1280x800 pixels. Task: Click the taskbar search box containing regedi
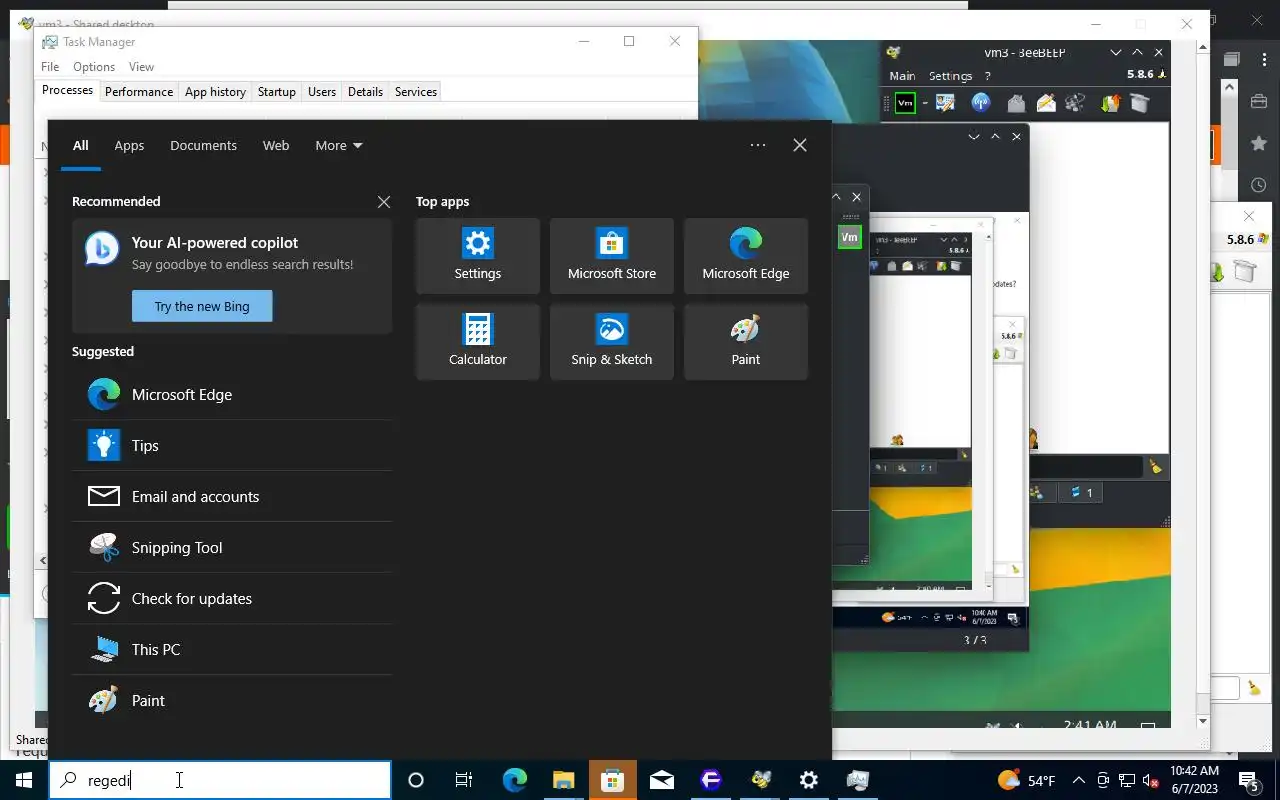pyautogui.click(x=220, y=780)
